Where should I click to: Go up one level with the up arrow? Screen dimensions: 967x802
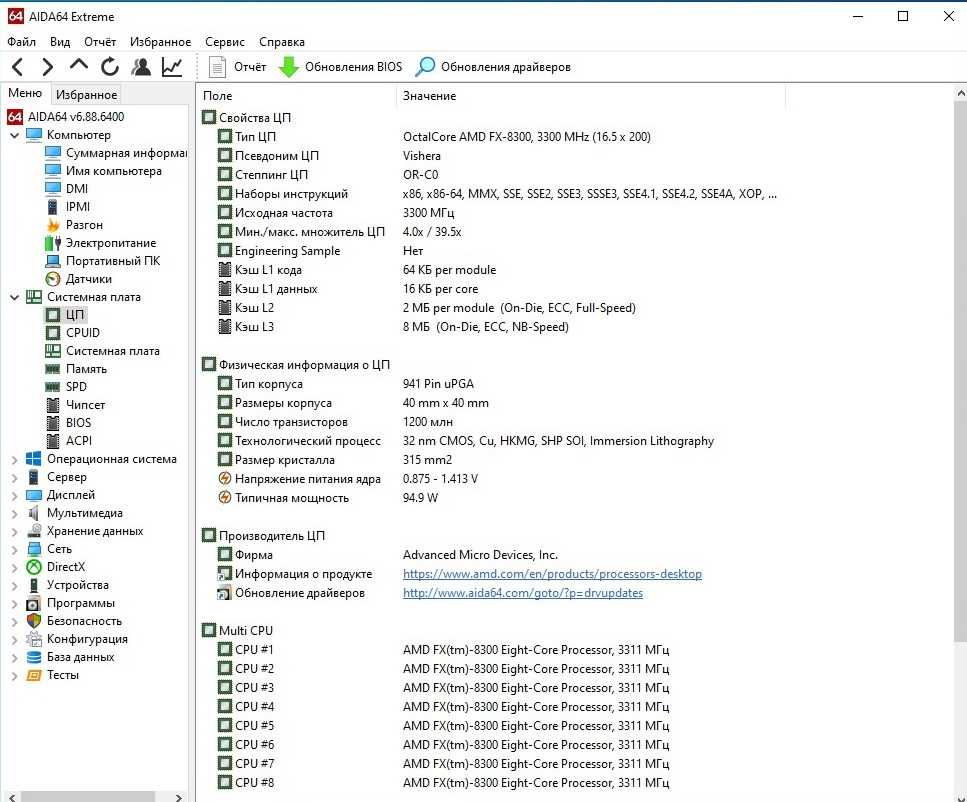[79, 65]
